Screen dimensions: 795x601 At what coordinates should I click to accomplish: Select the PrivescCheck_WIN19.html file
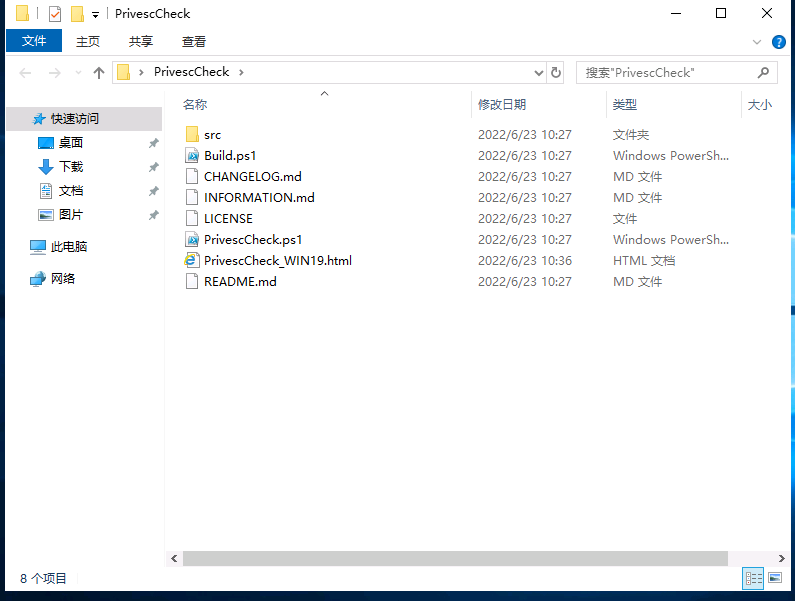point(277,261)
